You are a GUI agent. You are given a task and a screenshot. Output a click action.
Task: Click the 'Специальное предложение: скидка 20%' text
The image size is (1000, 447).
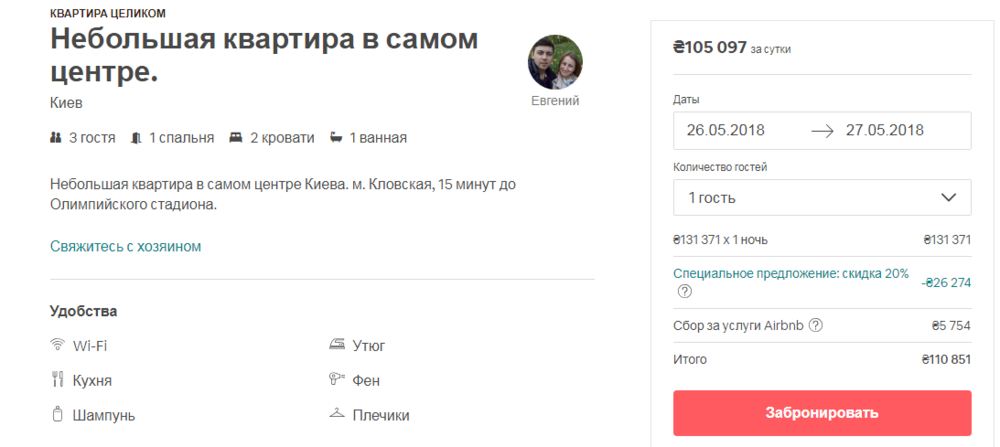tap(791, 273)
